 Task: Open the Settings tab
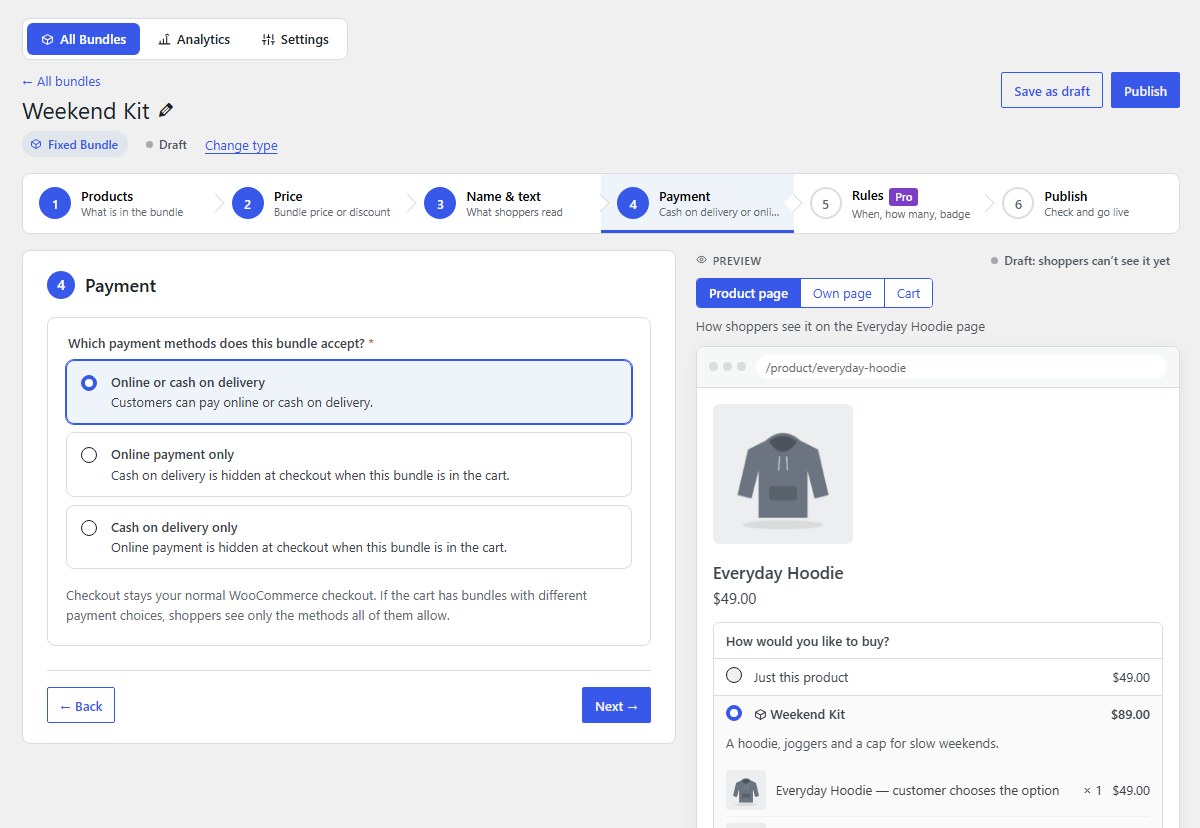click(295, 39)
